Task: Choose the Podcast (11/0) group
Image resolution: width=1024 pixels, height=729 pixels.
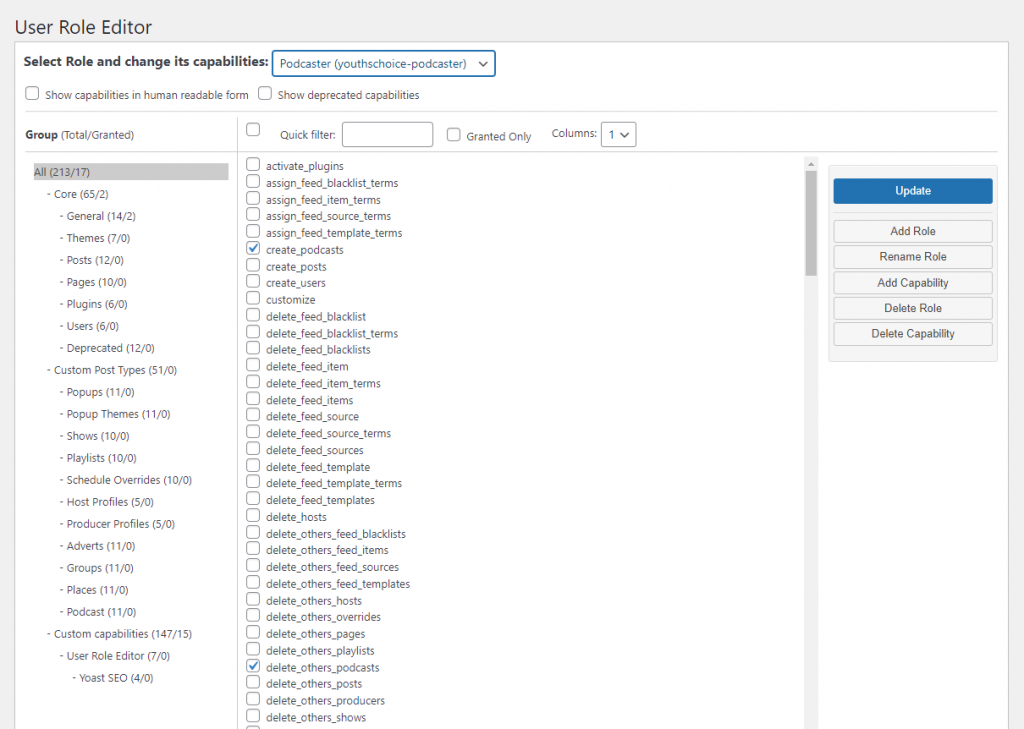Action: click(101, 612)
